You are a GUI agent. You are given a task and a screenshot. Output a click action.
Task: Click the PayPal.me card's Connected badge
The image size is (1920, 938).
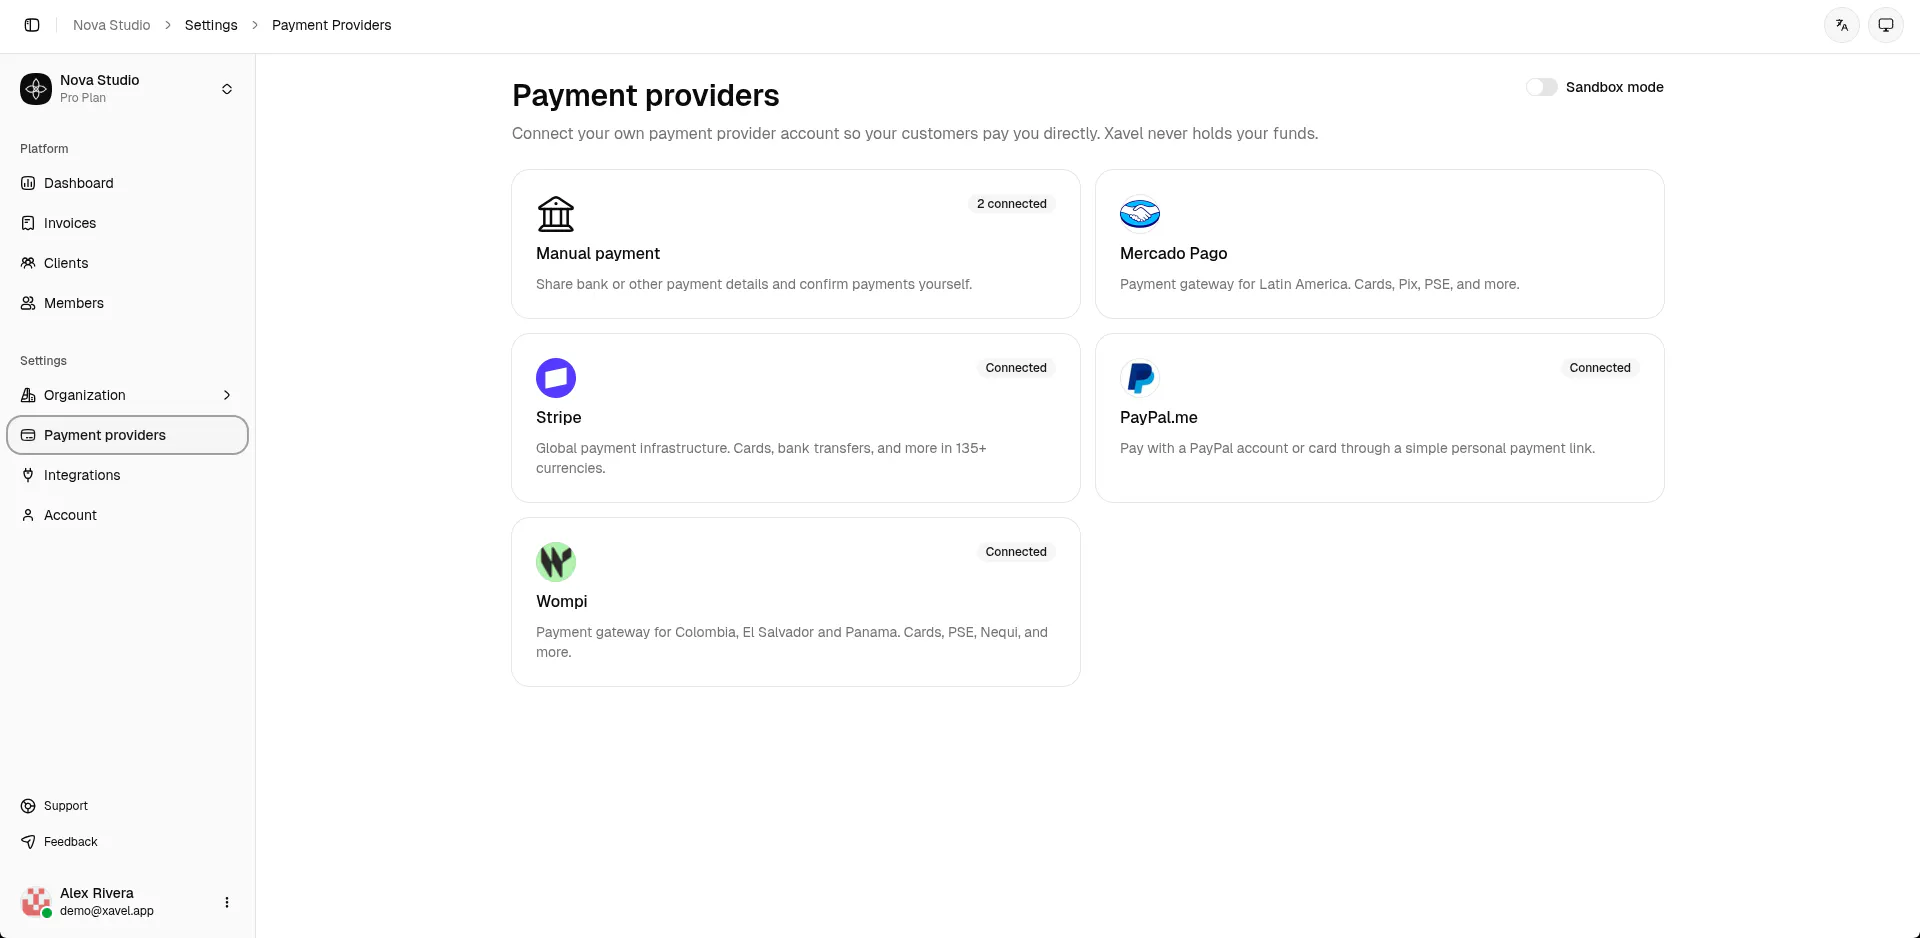click(x=1600, y=368)
